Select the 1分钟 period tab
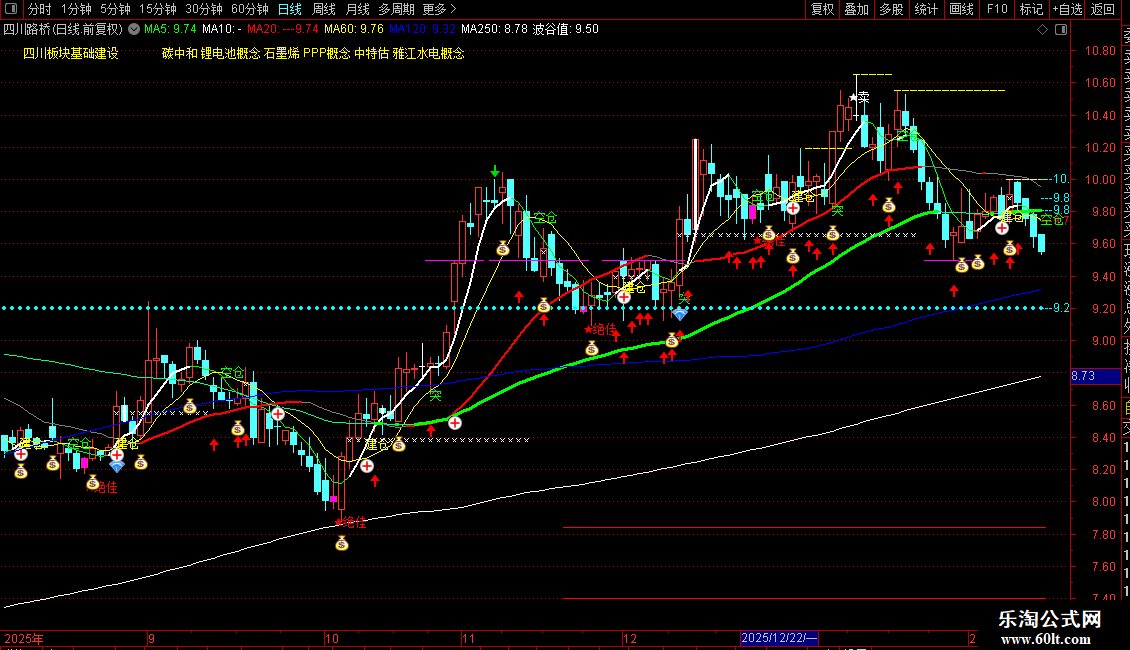 pos(76,9)
